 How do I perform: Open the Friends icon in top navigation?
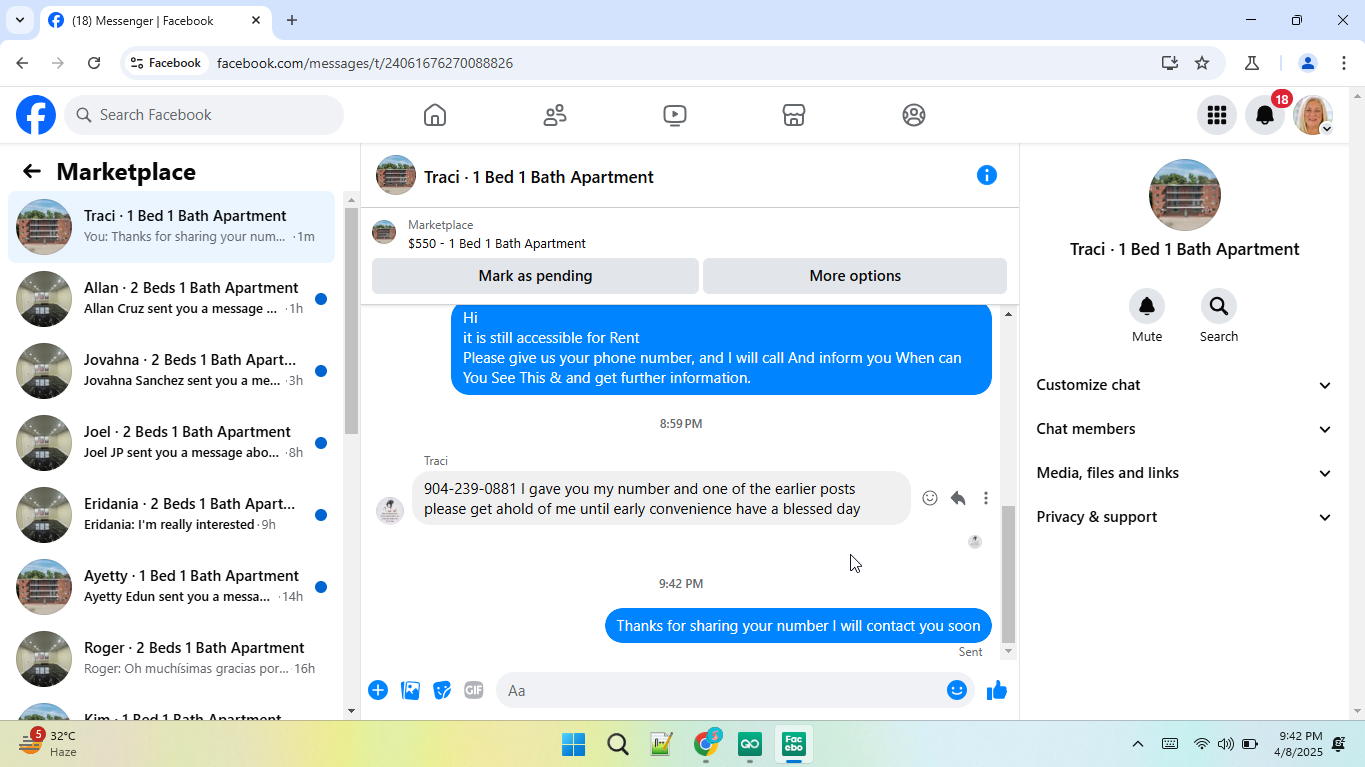[555, 115]
